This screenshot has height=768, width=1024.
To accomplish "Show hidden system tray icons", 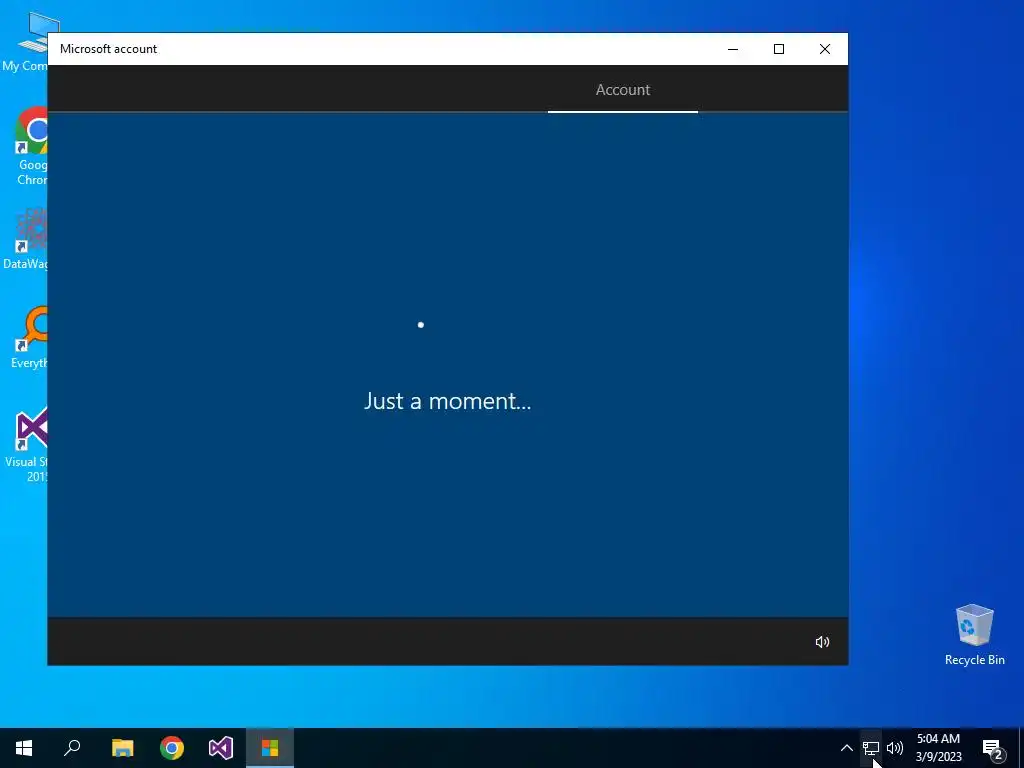I will coord(846,748).
